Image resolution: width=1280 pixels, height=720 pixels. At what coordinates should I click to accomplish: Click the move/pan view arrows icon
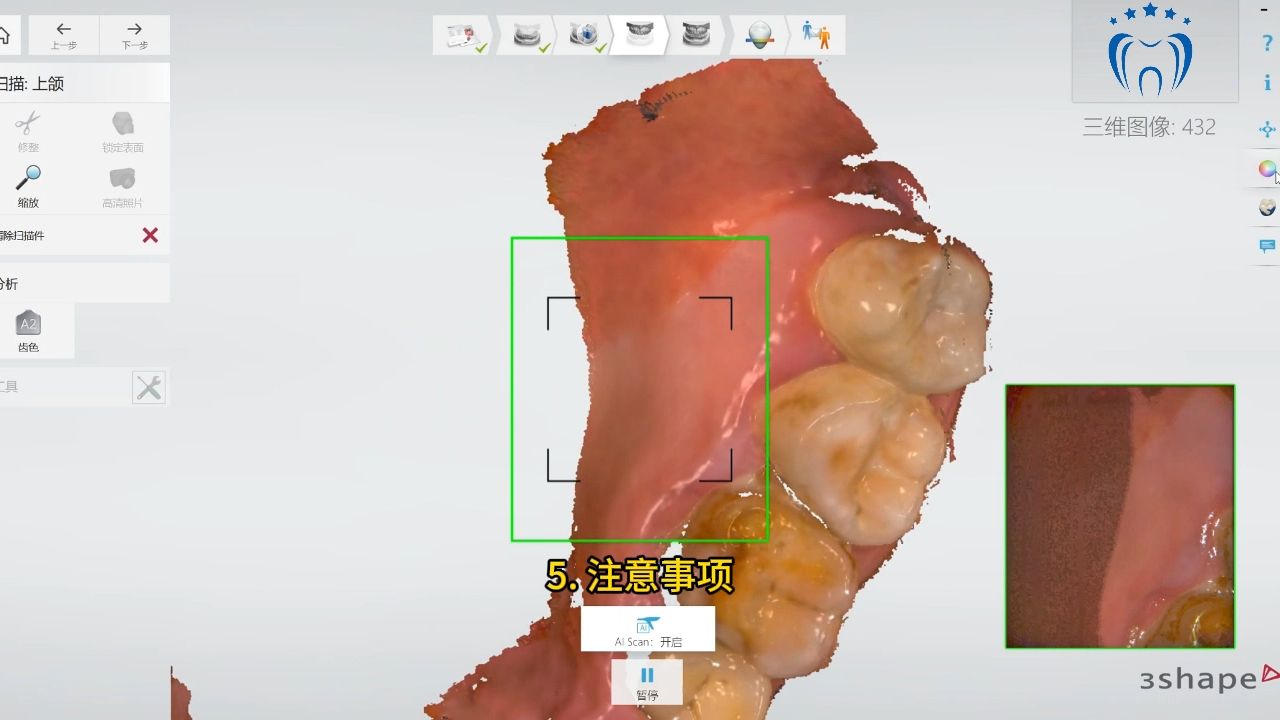(x=1267, y=130)
